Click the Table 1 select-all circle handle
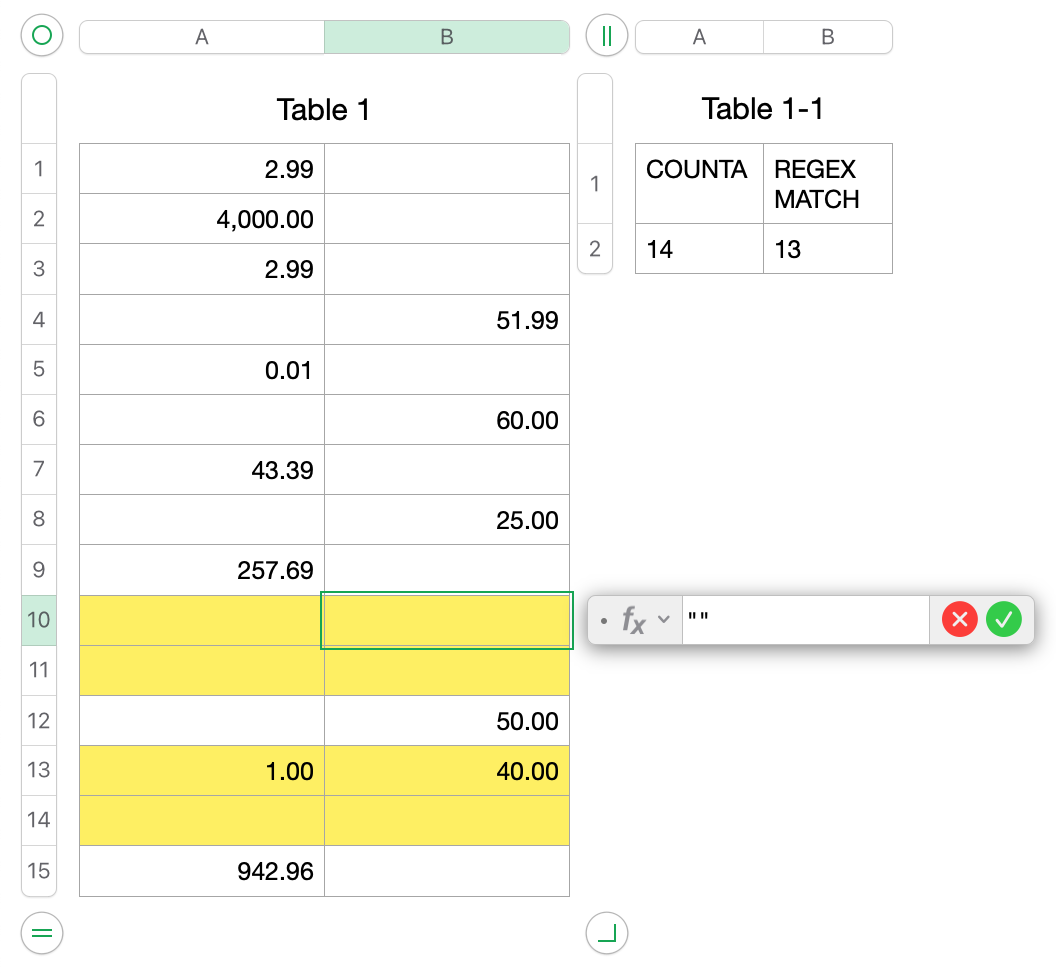Image resolution: width=1056 pixels, height=974 pixels. [42, 37]
